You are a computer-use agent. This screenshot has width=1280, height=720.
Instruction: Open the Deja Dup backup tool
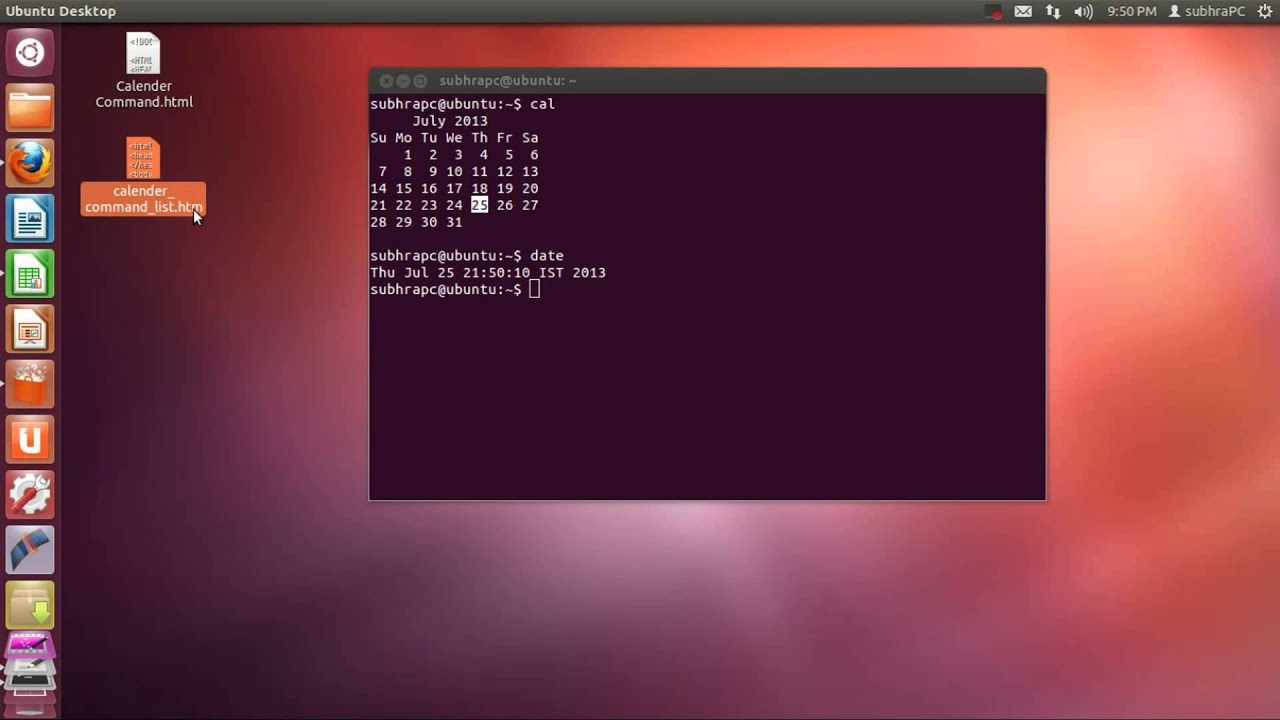tap(30, 605)
